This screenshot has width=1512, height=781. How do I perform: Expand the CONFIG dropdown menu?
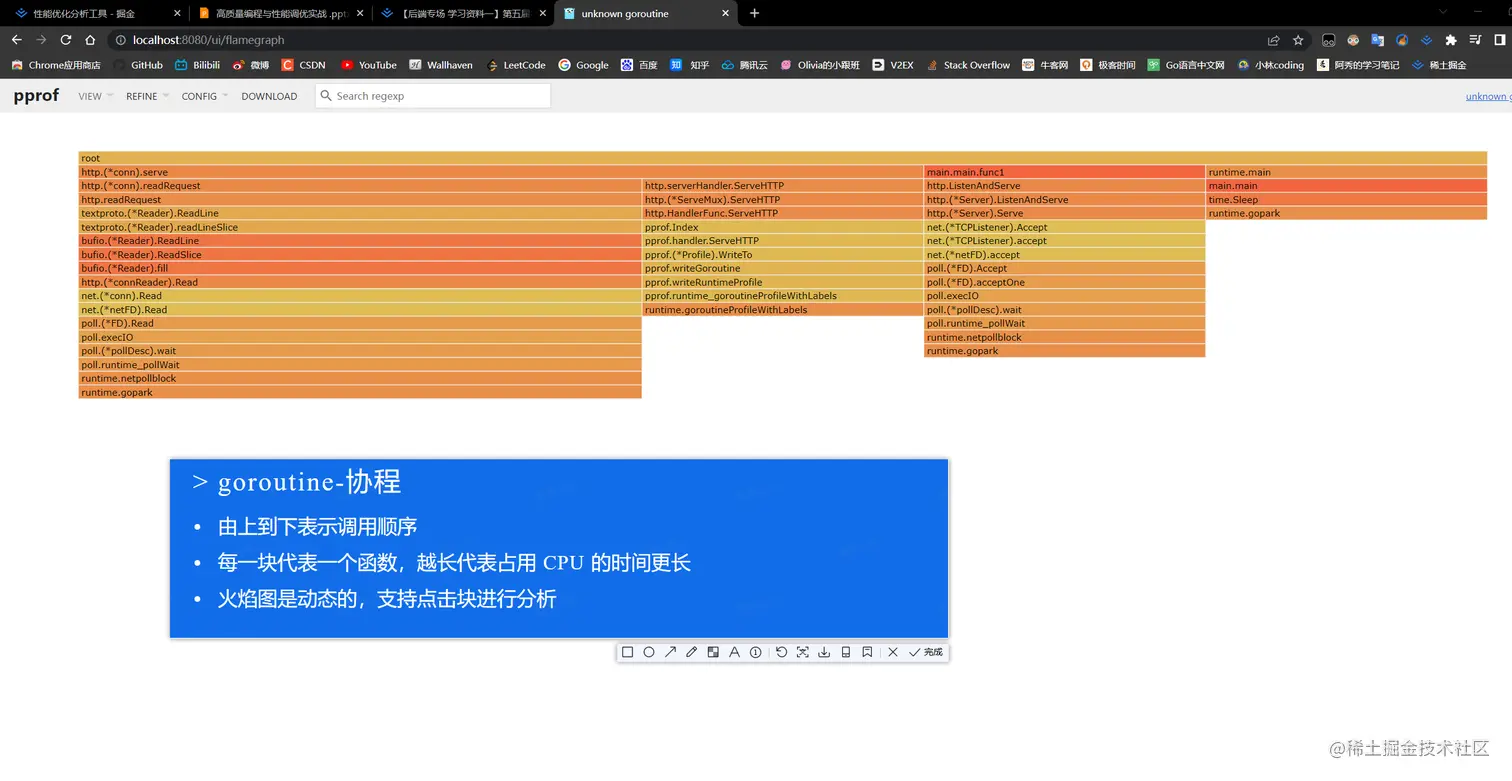204,96
